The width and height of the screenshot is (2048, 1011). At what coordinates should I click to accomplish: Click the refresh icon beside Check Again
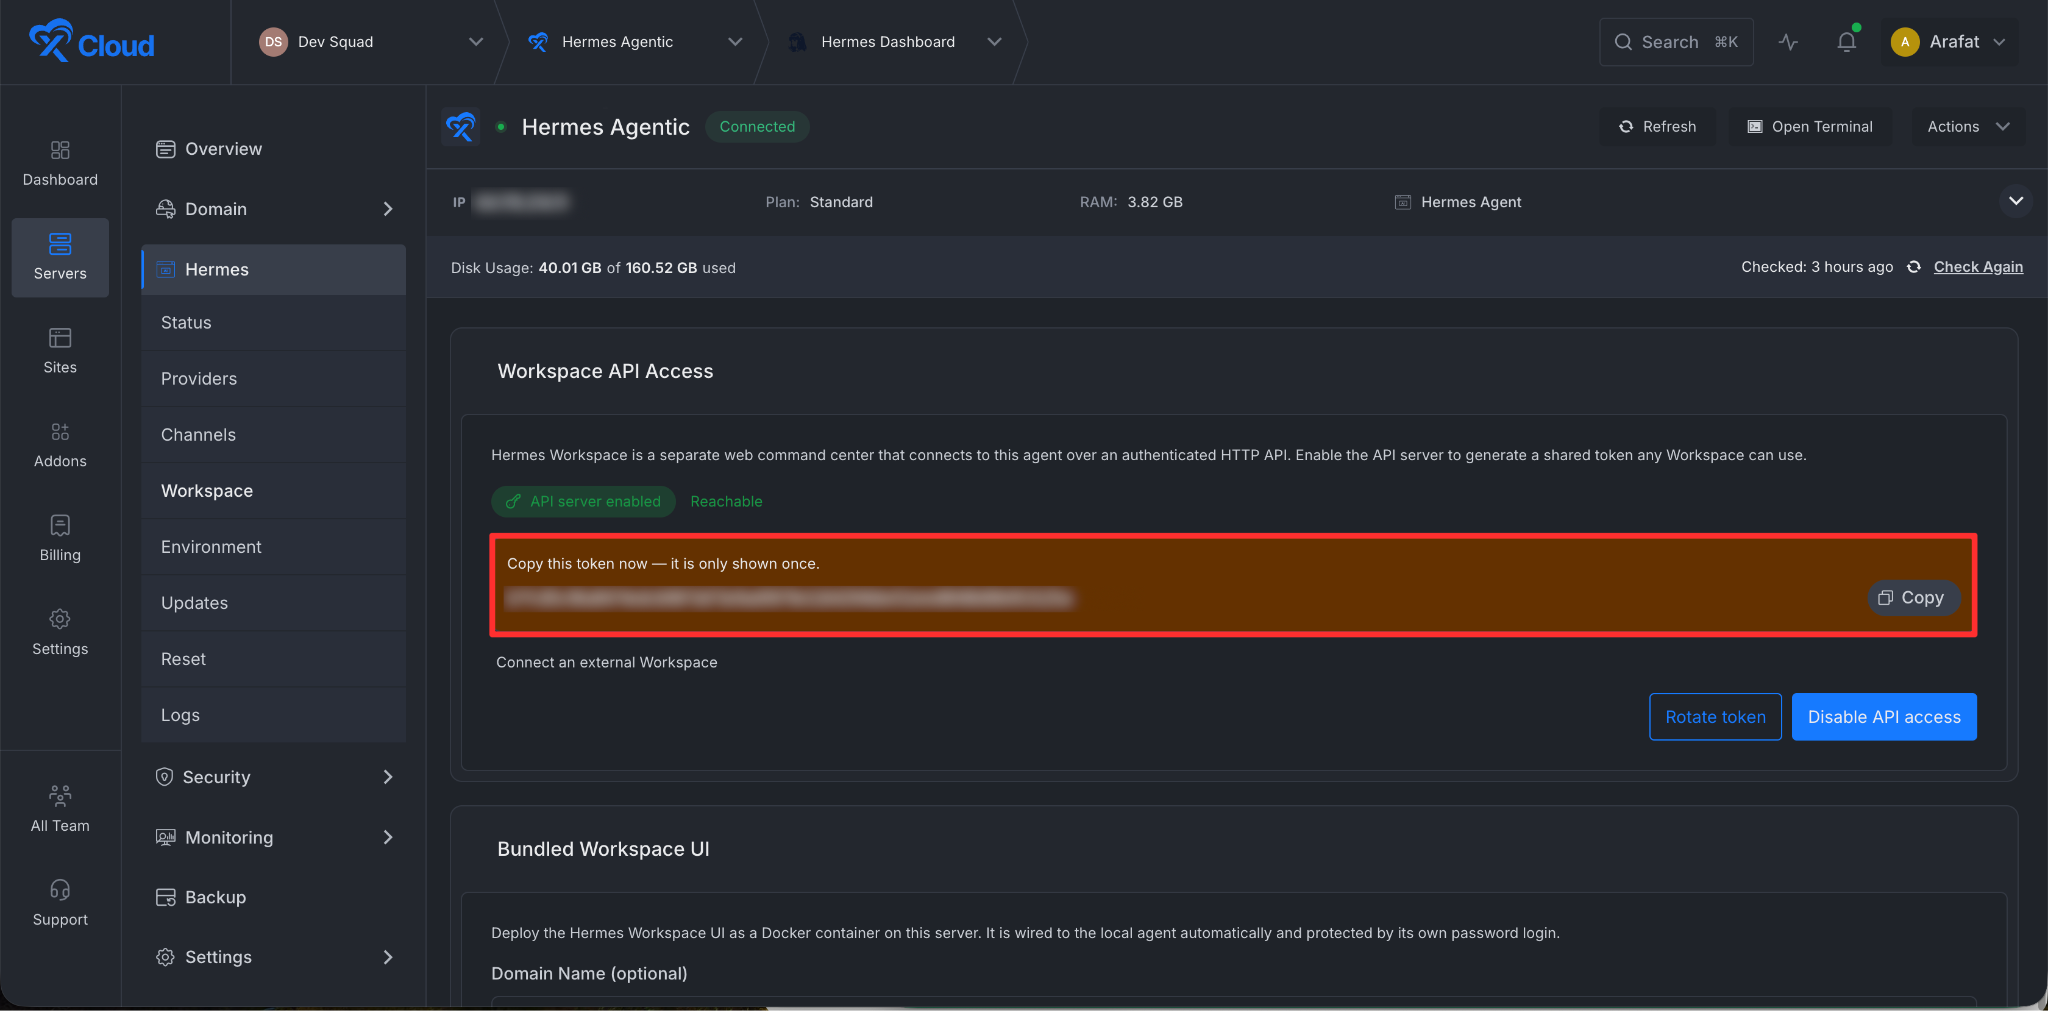click(x=1914, y=267)
